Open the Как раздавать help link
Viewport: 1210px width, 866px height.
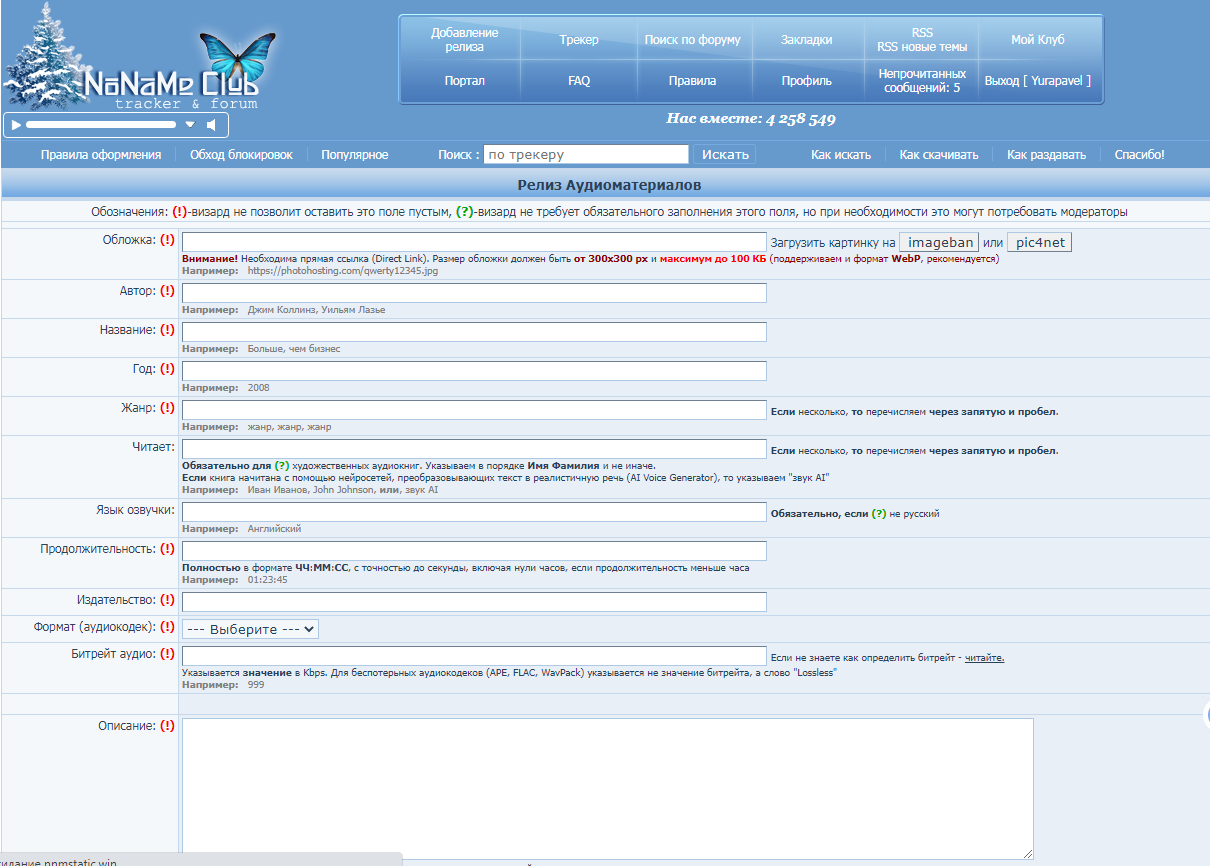(1046, 155)
